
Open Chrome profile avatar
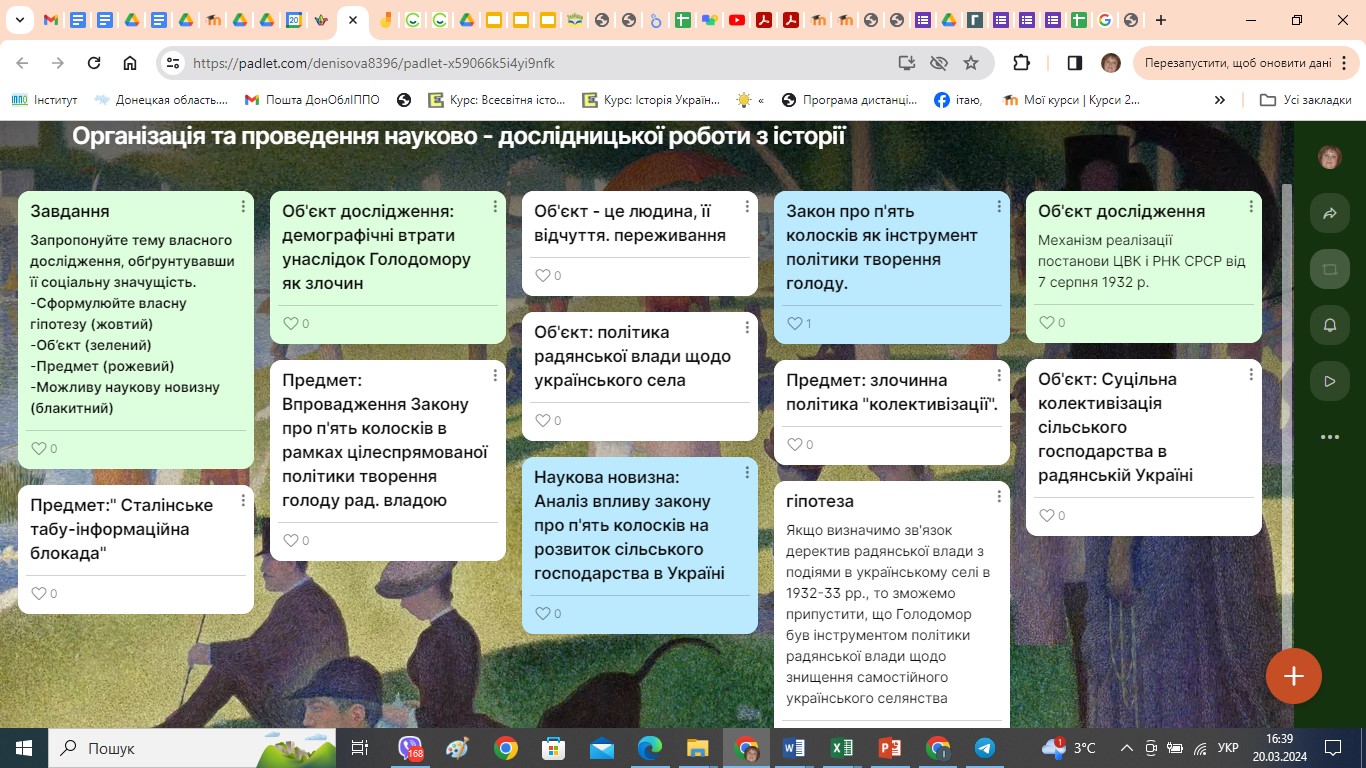pyautogui.click(x=1110, y=63)
